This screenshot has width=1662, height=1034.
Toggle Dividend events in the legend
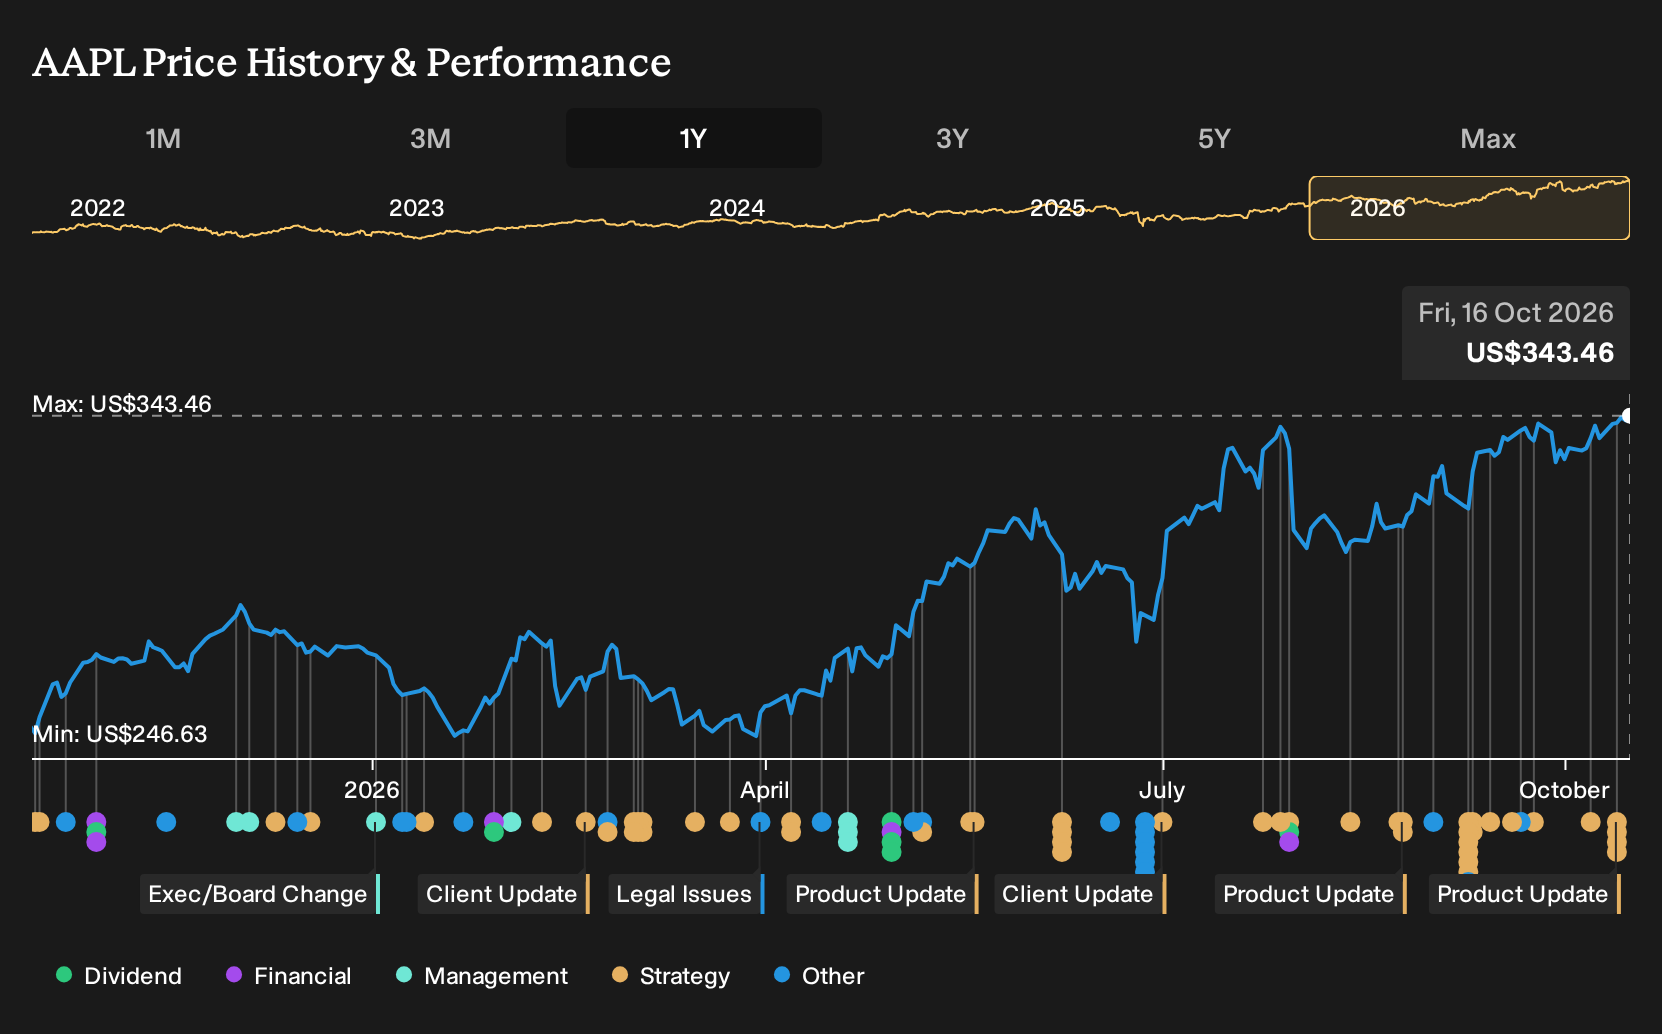click(119, 976)
